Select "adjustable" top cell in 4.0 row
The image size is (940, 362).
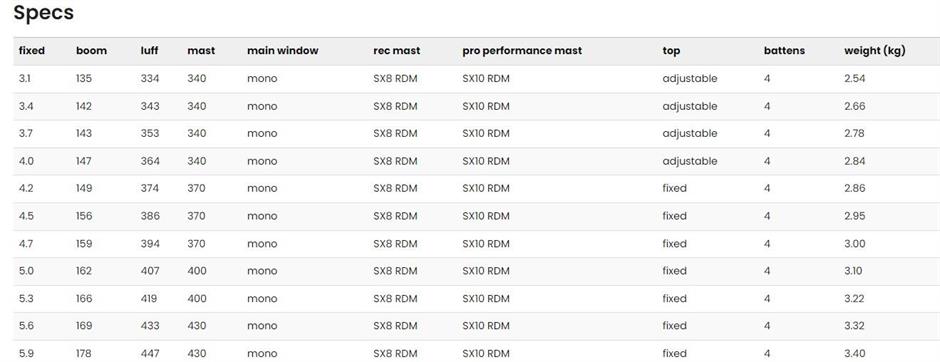point(689,161)
